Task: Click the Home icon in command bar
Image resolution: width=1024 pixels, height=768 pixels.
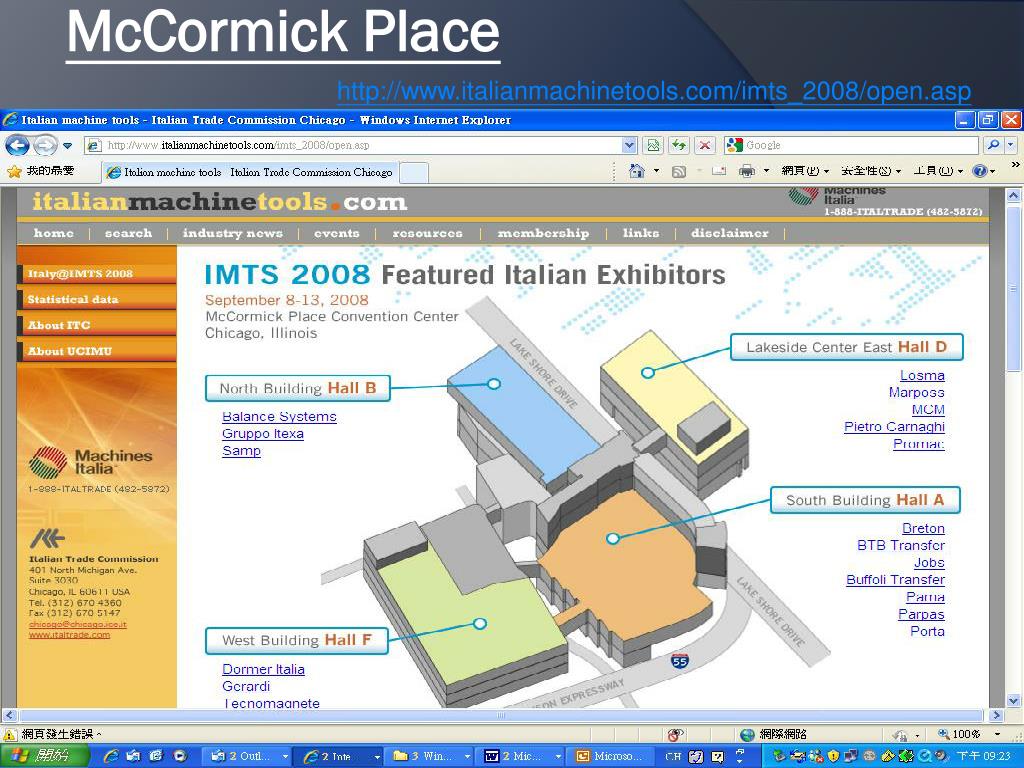Action: pyautogui.click(x=637, y=171)
